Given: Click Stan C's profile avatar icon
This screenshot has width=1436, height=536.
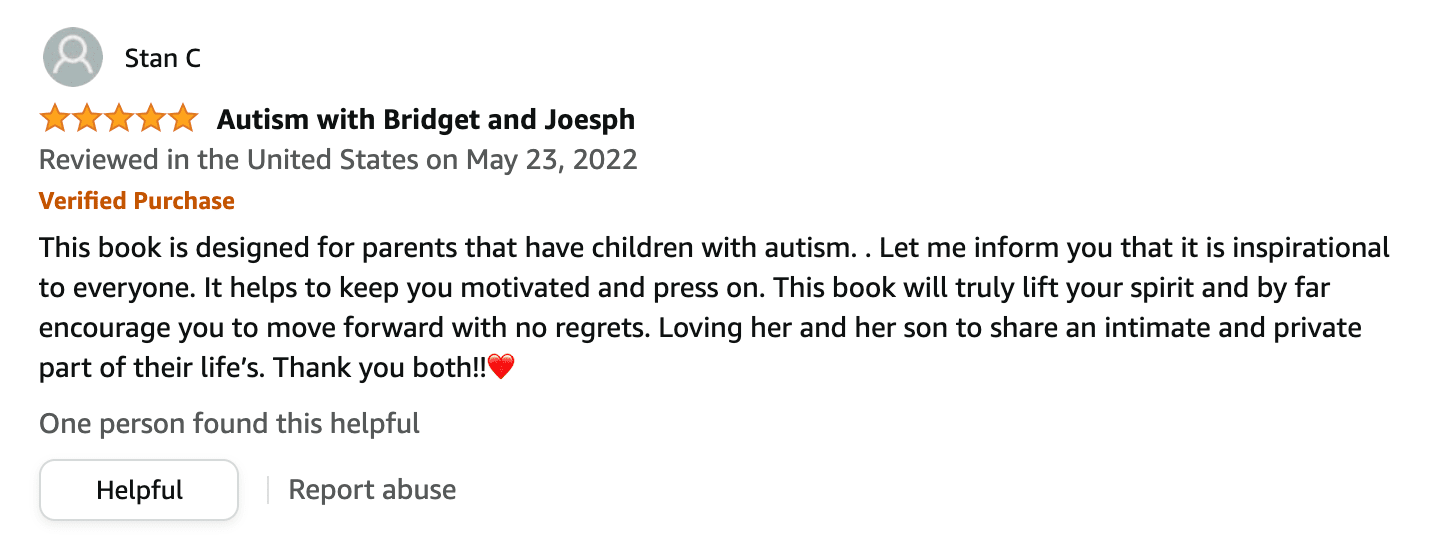Looking at the screenshot, I should 73,58.
